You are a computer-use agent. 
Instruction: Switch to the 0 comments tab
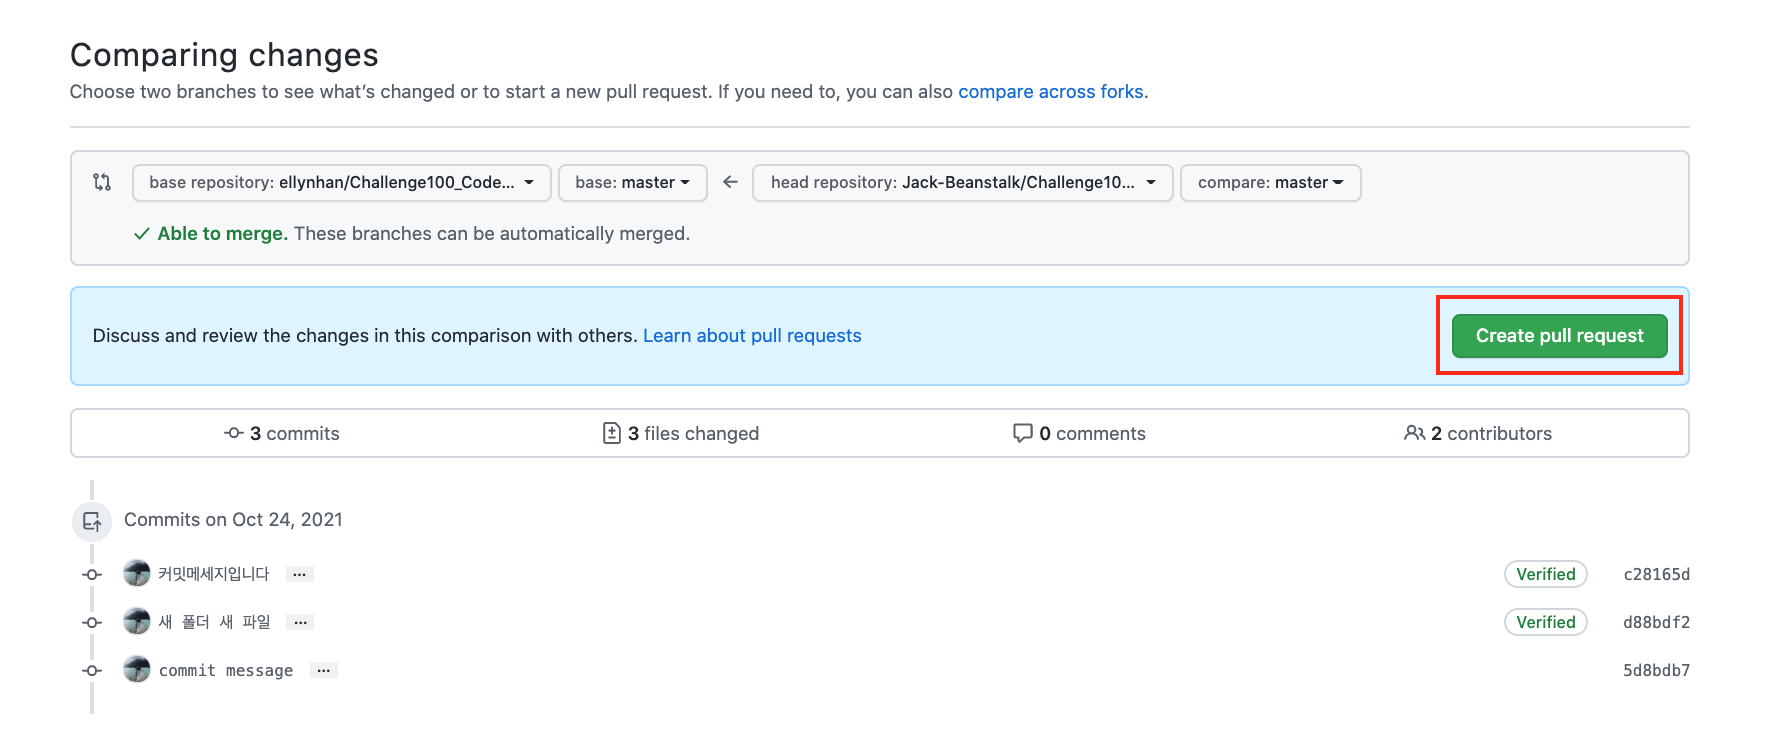click(x=1079, y=433)
